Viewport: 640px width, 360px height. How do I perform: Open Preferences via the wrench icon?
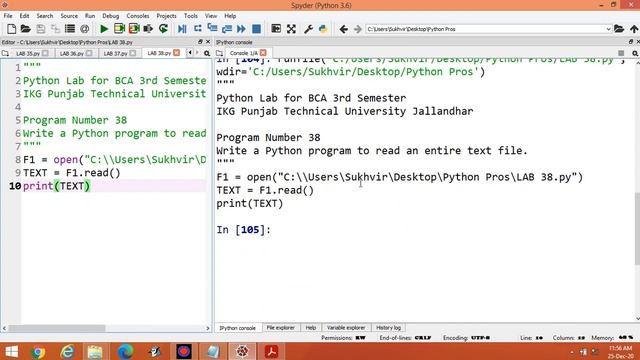point(309,29)
